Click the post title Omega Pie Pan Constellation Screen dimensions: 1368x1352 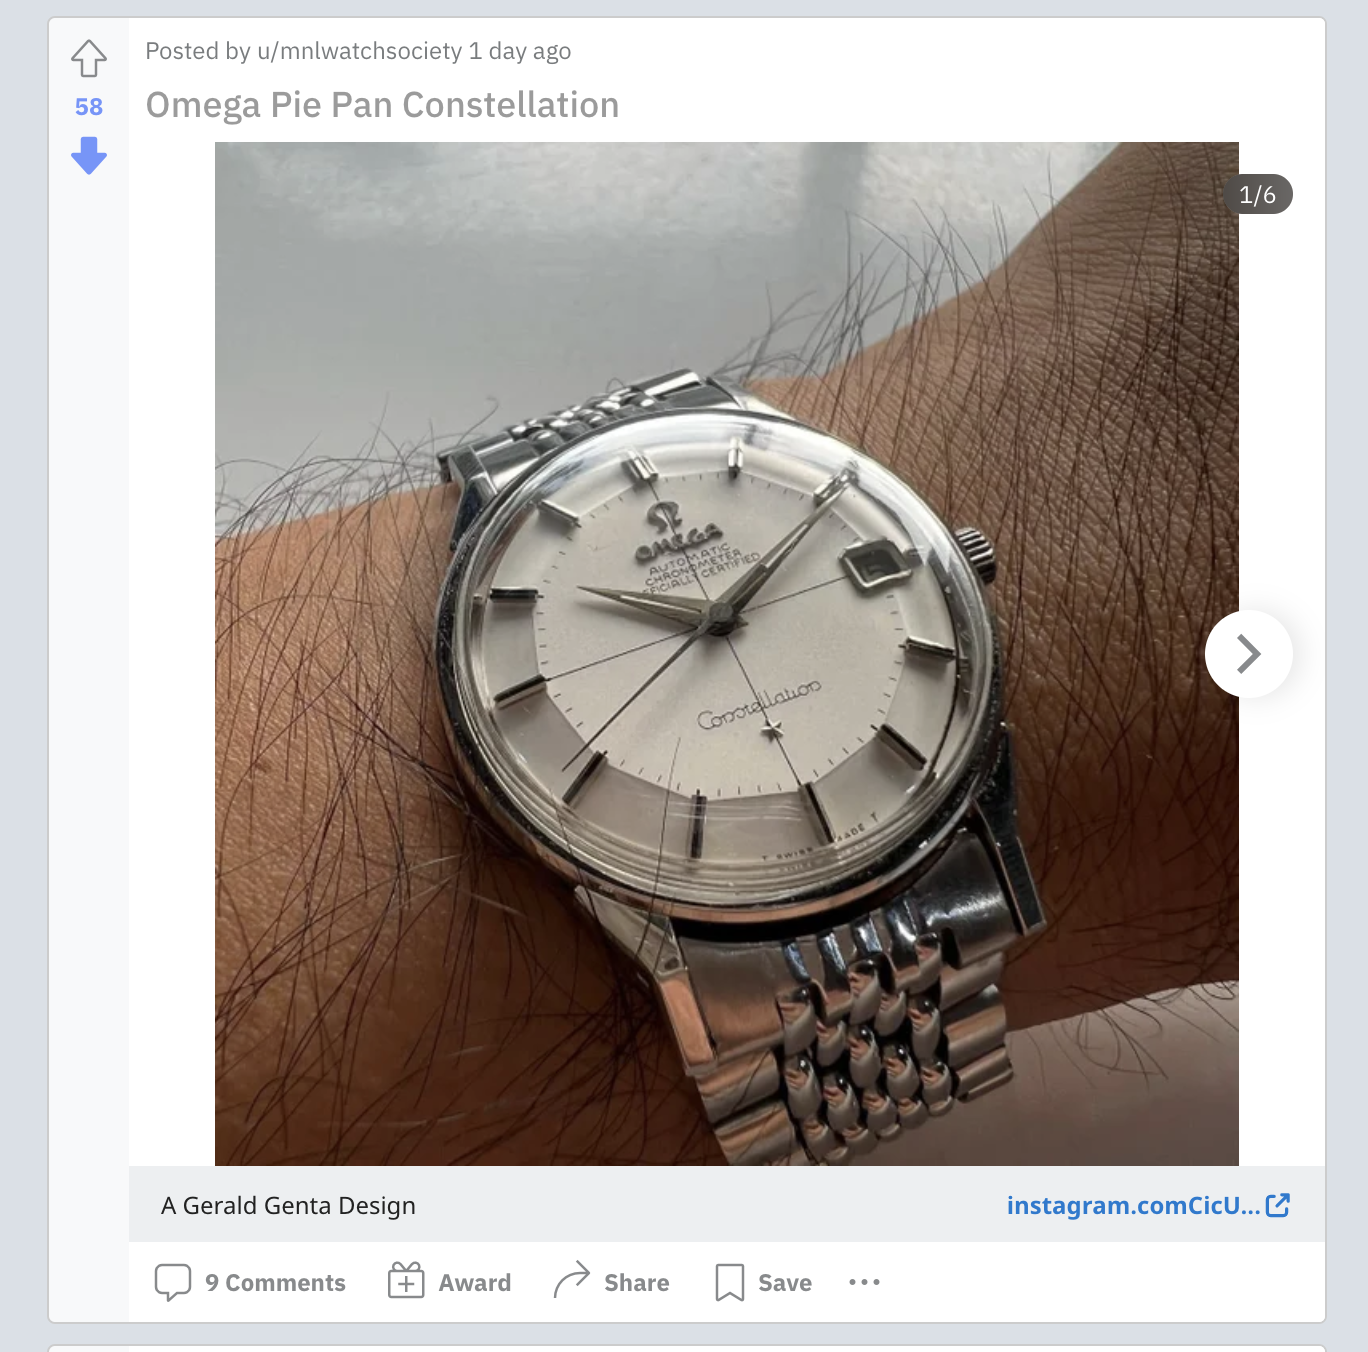pos(382,105)
